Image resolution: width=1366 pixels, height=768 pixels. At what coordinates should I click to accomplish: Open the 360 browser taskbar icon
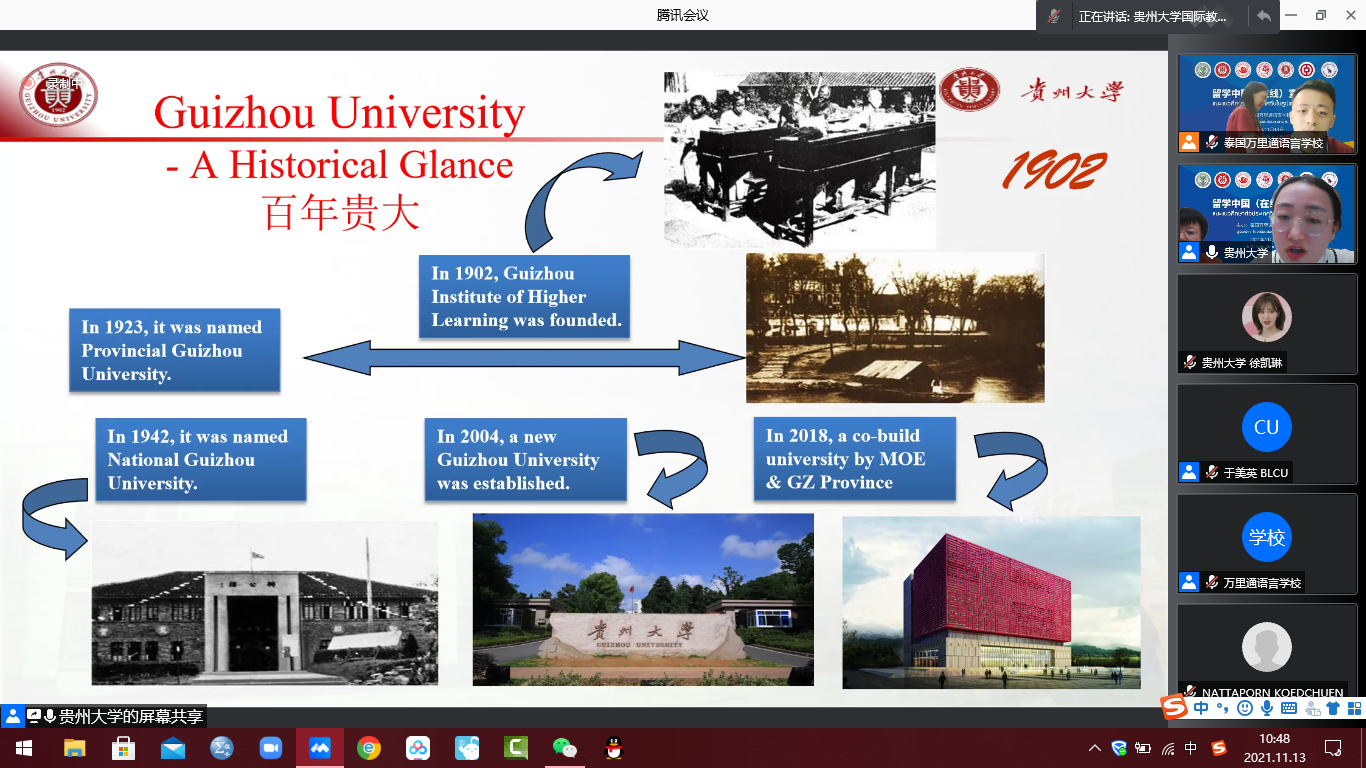(x=369, y=748)
